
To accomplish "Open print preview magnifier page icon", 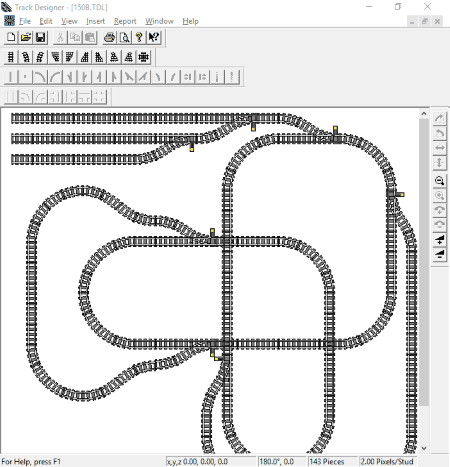I will tap(124, 37).
